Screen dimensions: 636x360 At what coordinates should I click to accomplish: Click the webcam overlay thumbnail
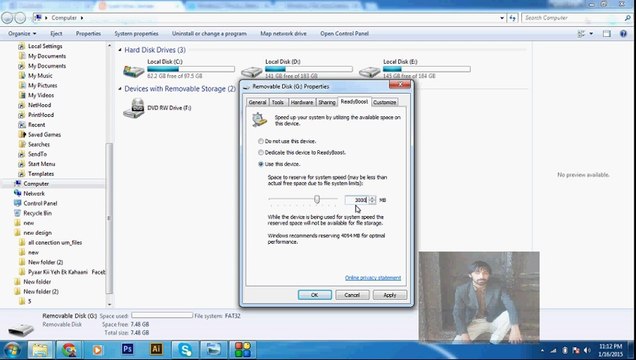click(x=479, y=297)
